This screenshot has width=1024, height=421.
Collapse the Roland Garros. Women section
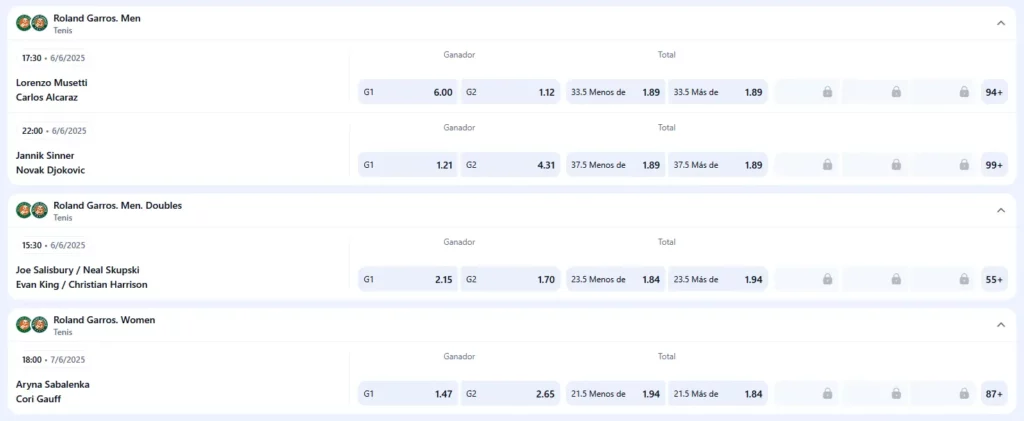1000,325
